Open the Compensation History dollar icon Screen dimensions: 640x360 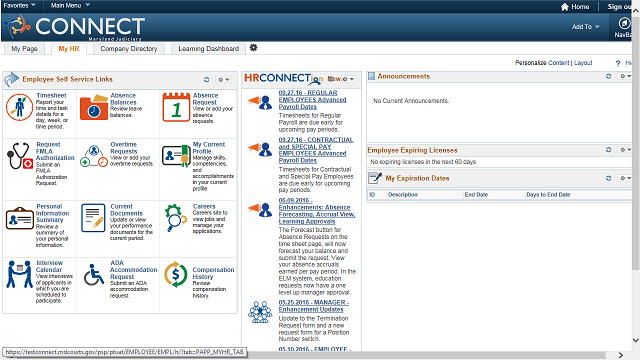click(176, 274)
